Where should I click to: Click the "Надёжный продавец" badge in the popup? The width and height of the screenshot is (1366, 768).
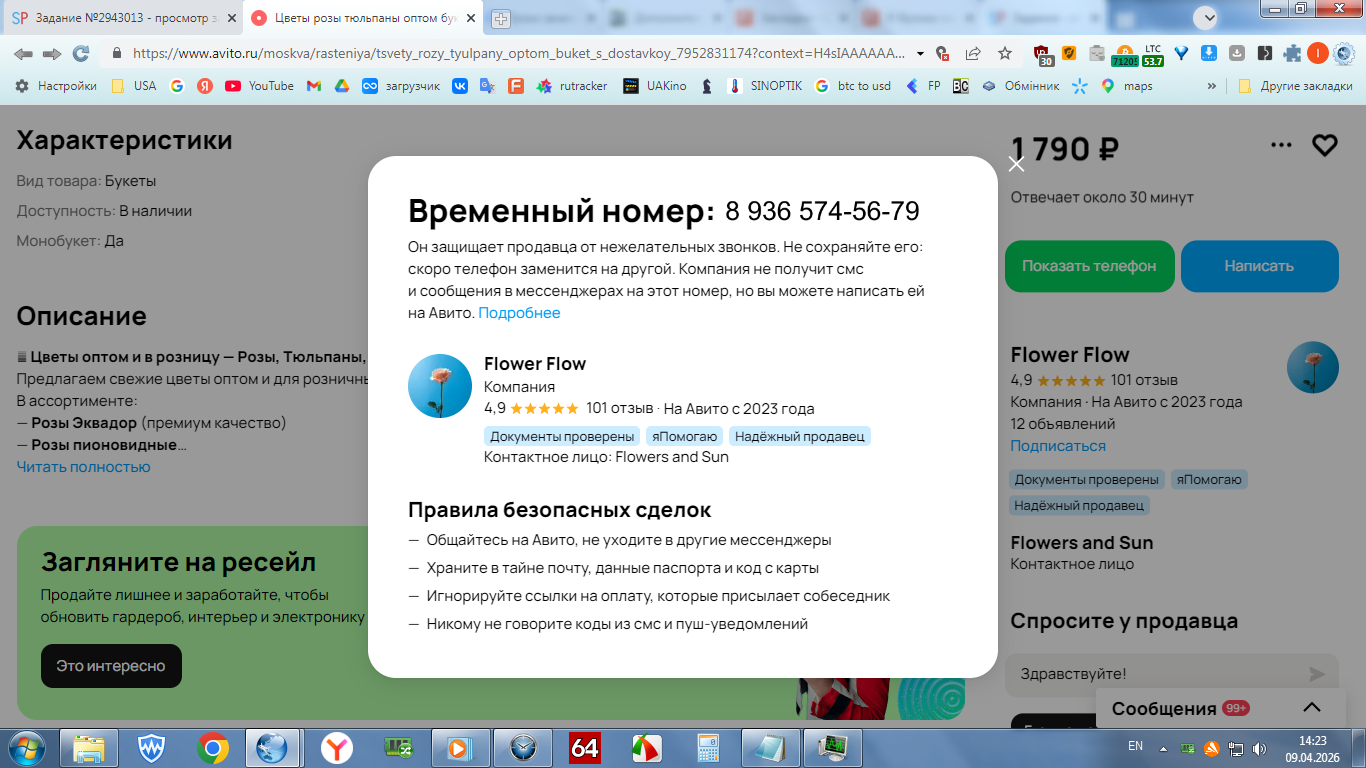800,436
